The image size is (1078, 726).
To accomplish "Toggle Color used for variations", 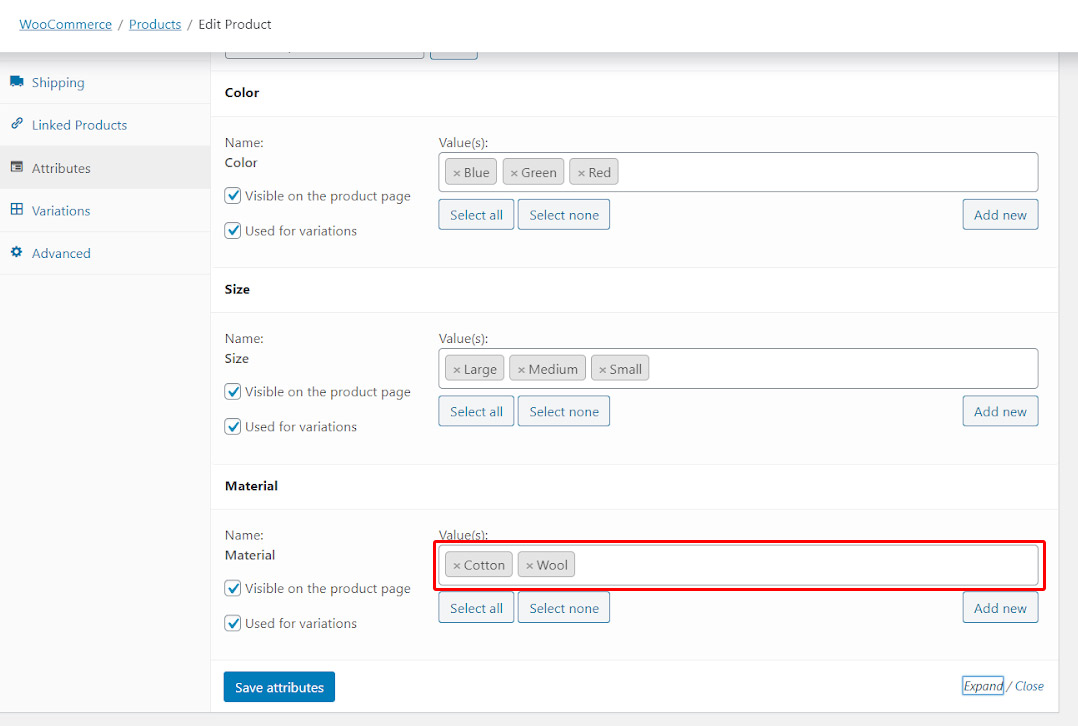I will tap(232, 230).
